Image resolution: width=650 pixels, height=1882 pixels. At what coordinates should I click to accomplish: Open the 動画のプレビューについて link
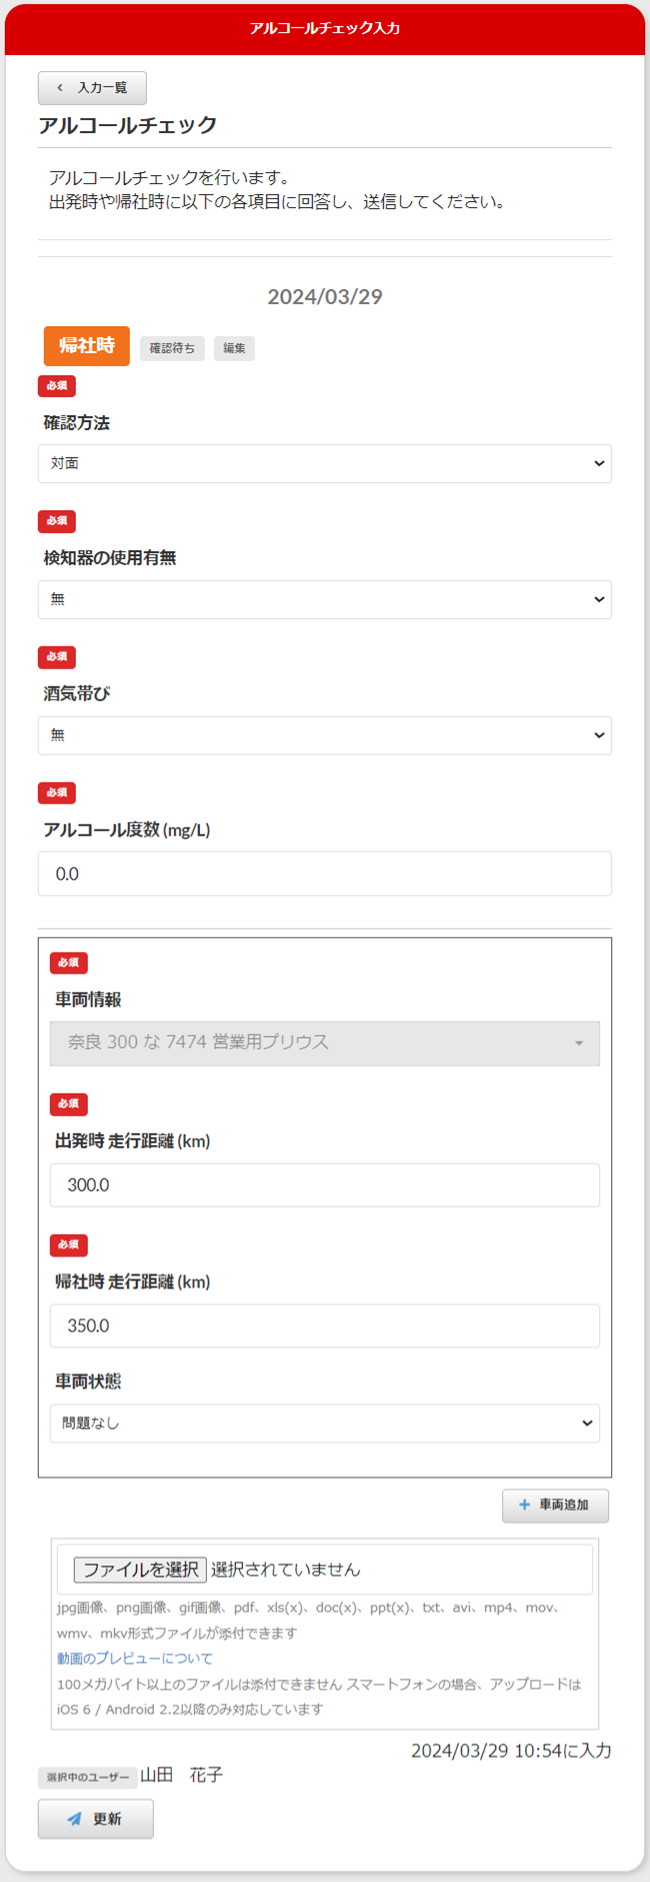click(x=135, y=1658)
